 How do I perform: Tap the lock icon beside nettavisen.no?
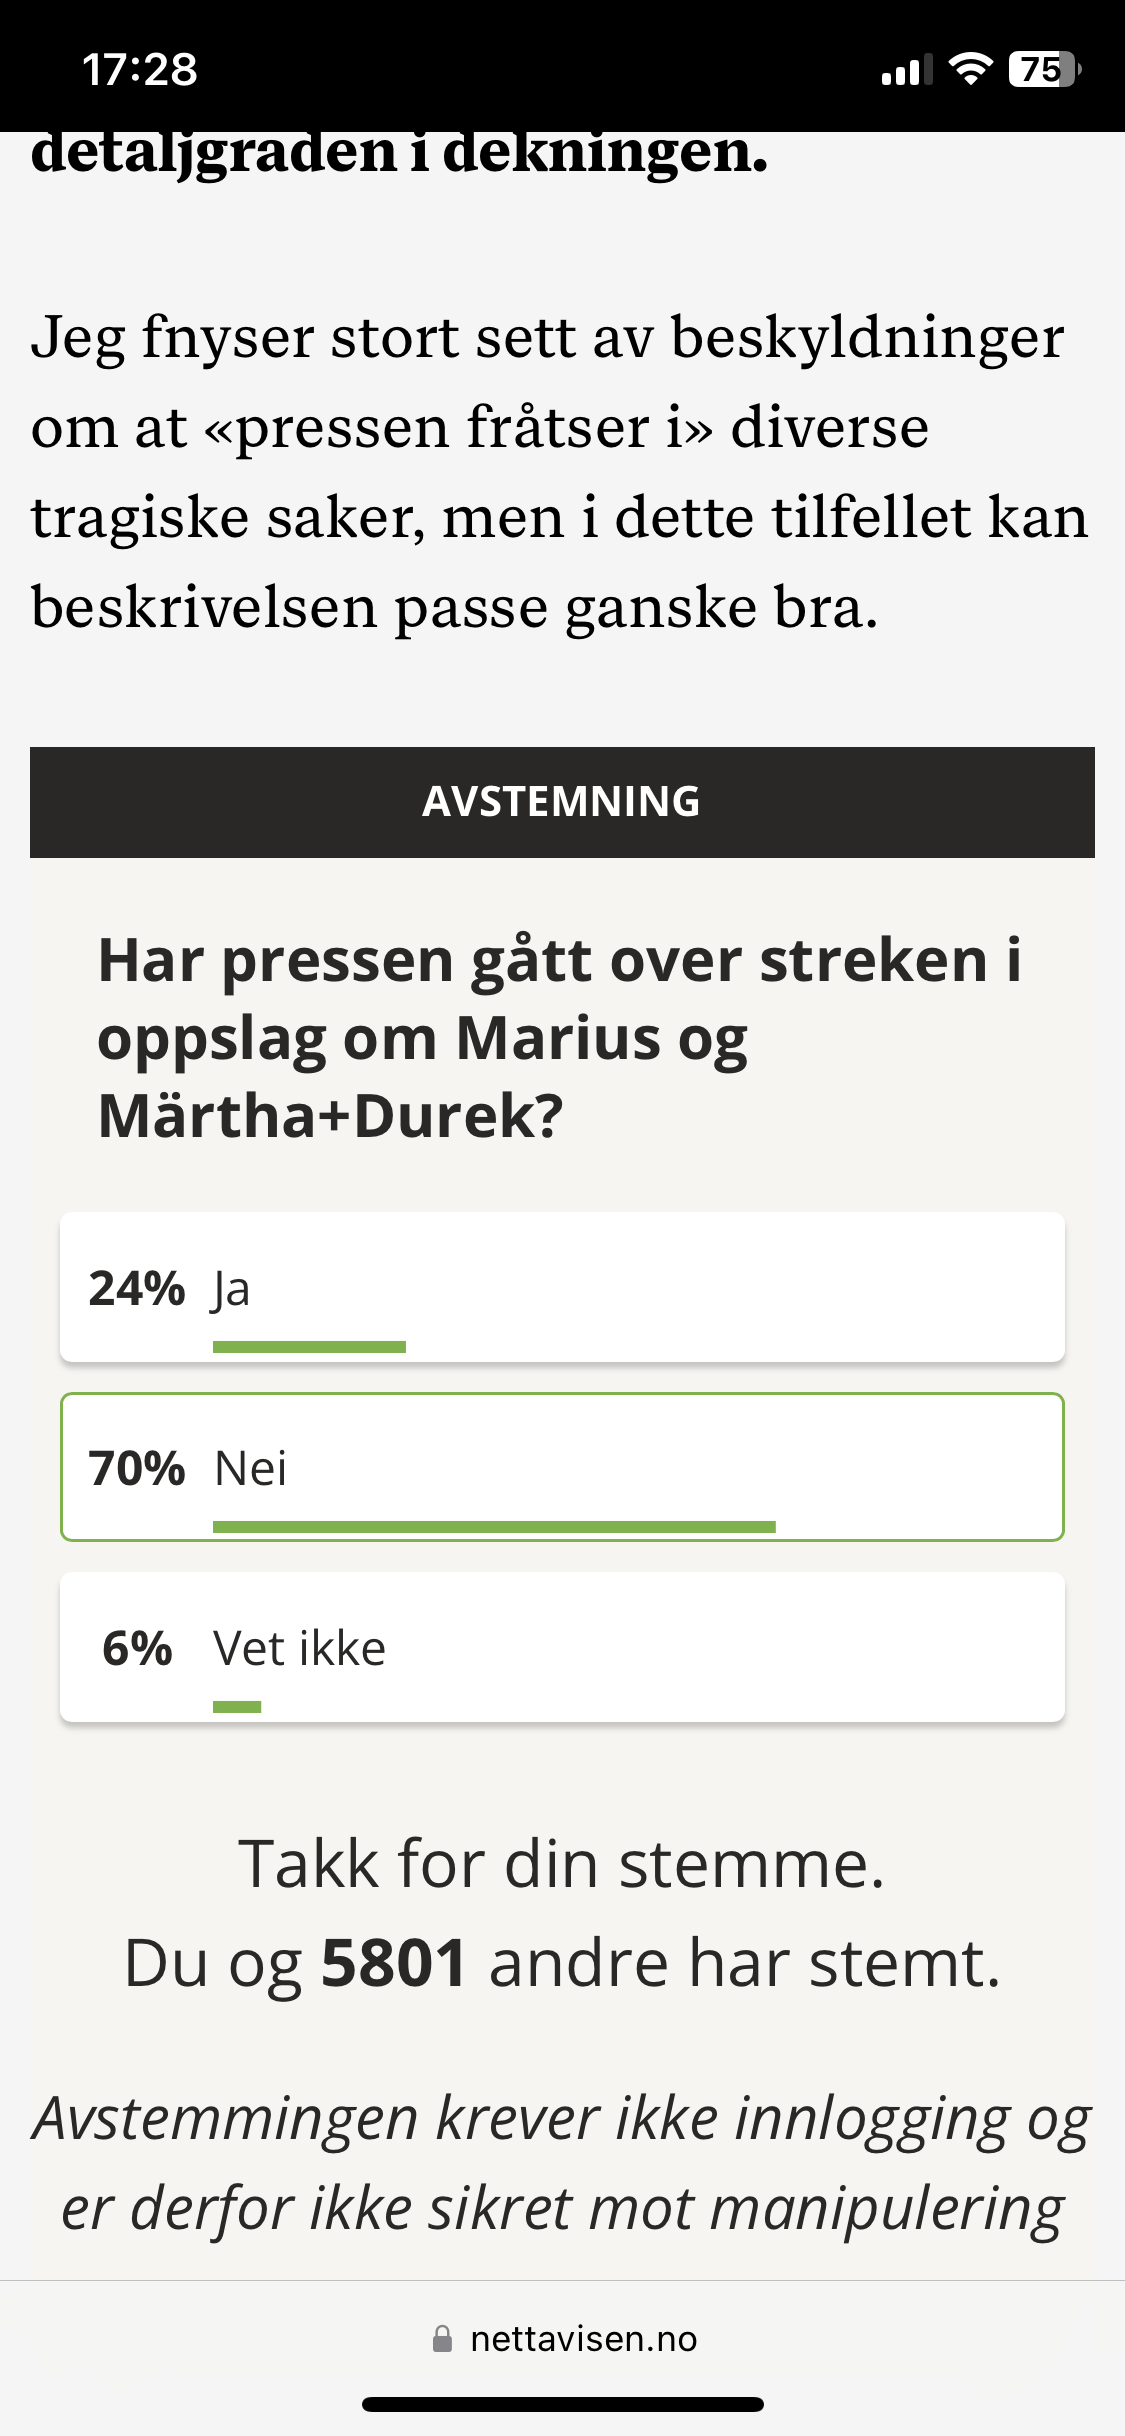point(442,2339)
